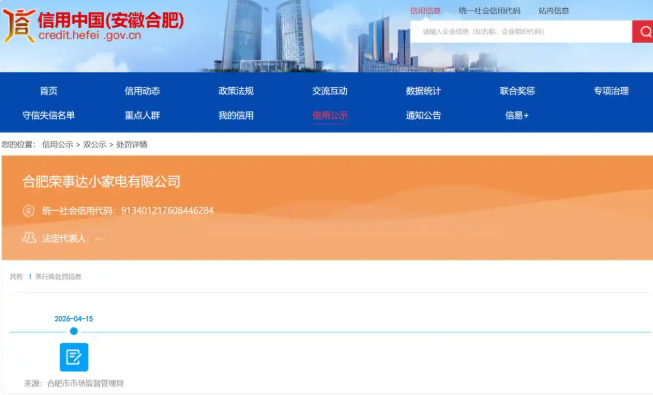Click the company name 合肥荣事达小家电有限公司

[x=101, y=182]
